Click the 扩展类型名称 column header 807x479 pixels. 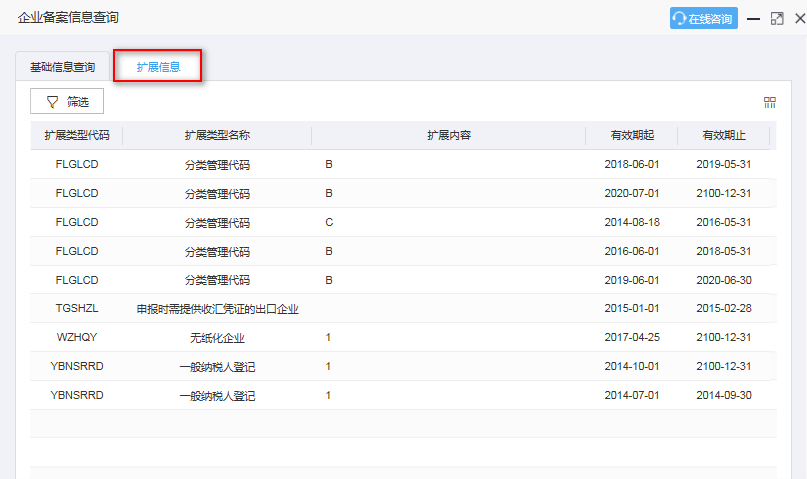tap(217, 135)
